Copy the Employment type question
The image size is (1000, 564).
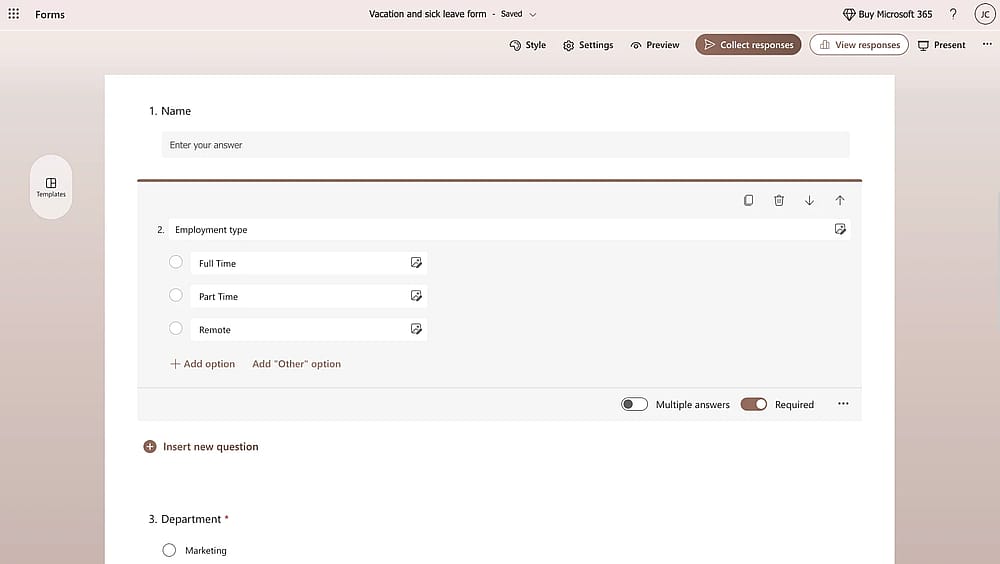[748, 200]
